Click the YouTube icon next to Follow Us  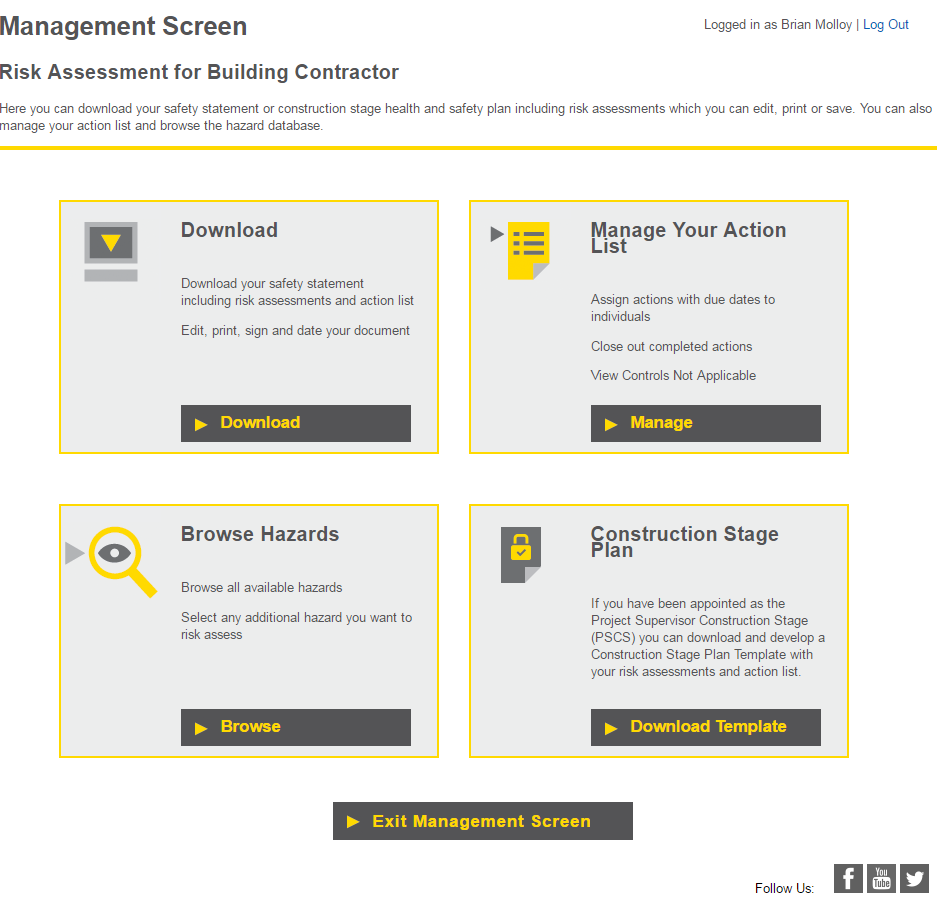[x=880, y=878]
